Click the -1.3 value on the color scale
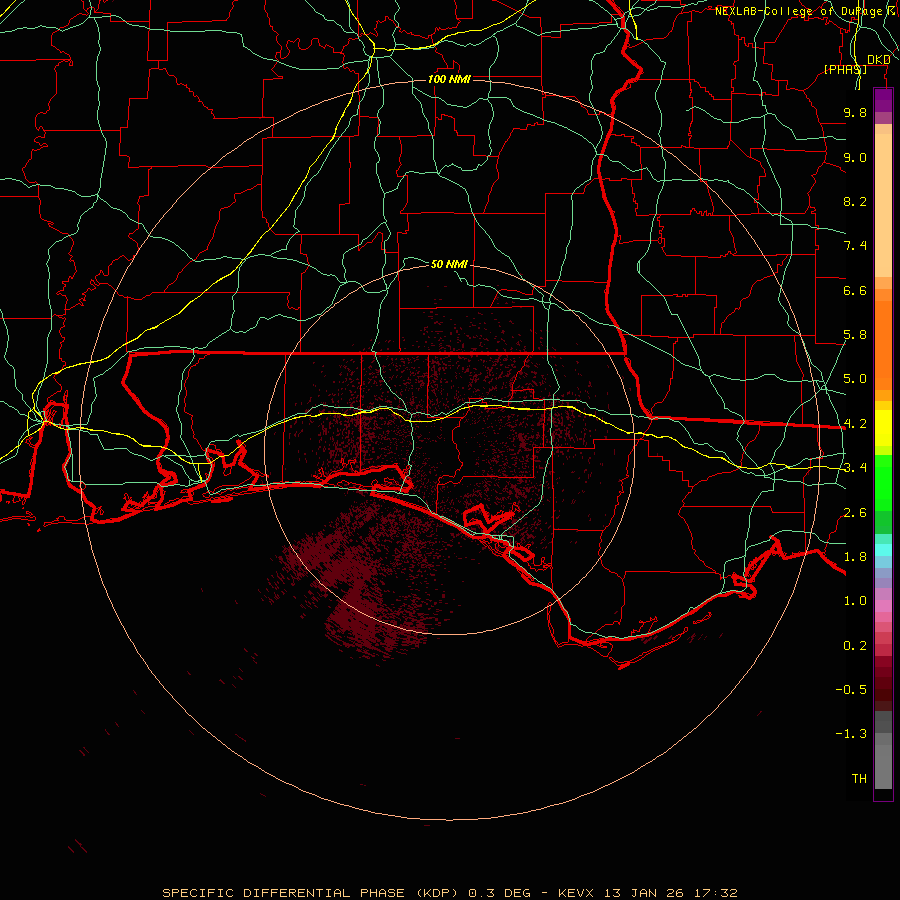 [x=851, y=734]
